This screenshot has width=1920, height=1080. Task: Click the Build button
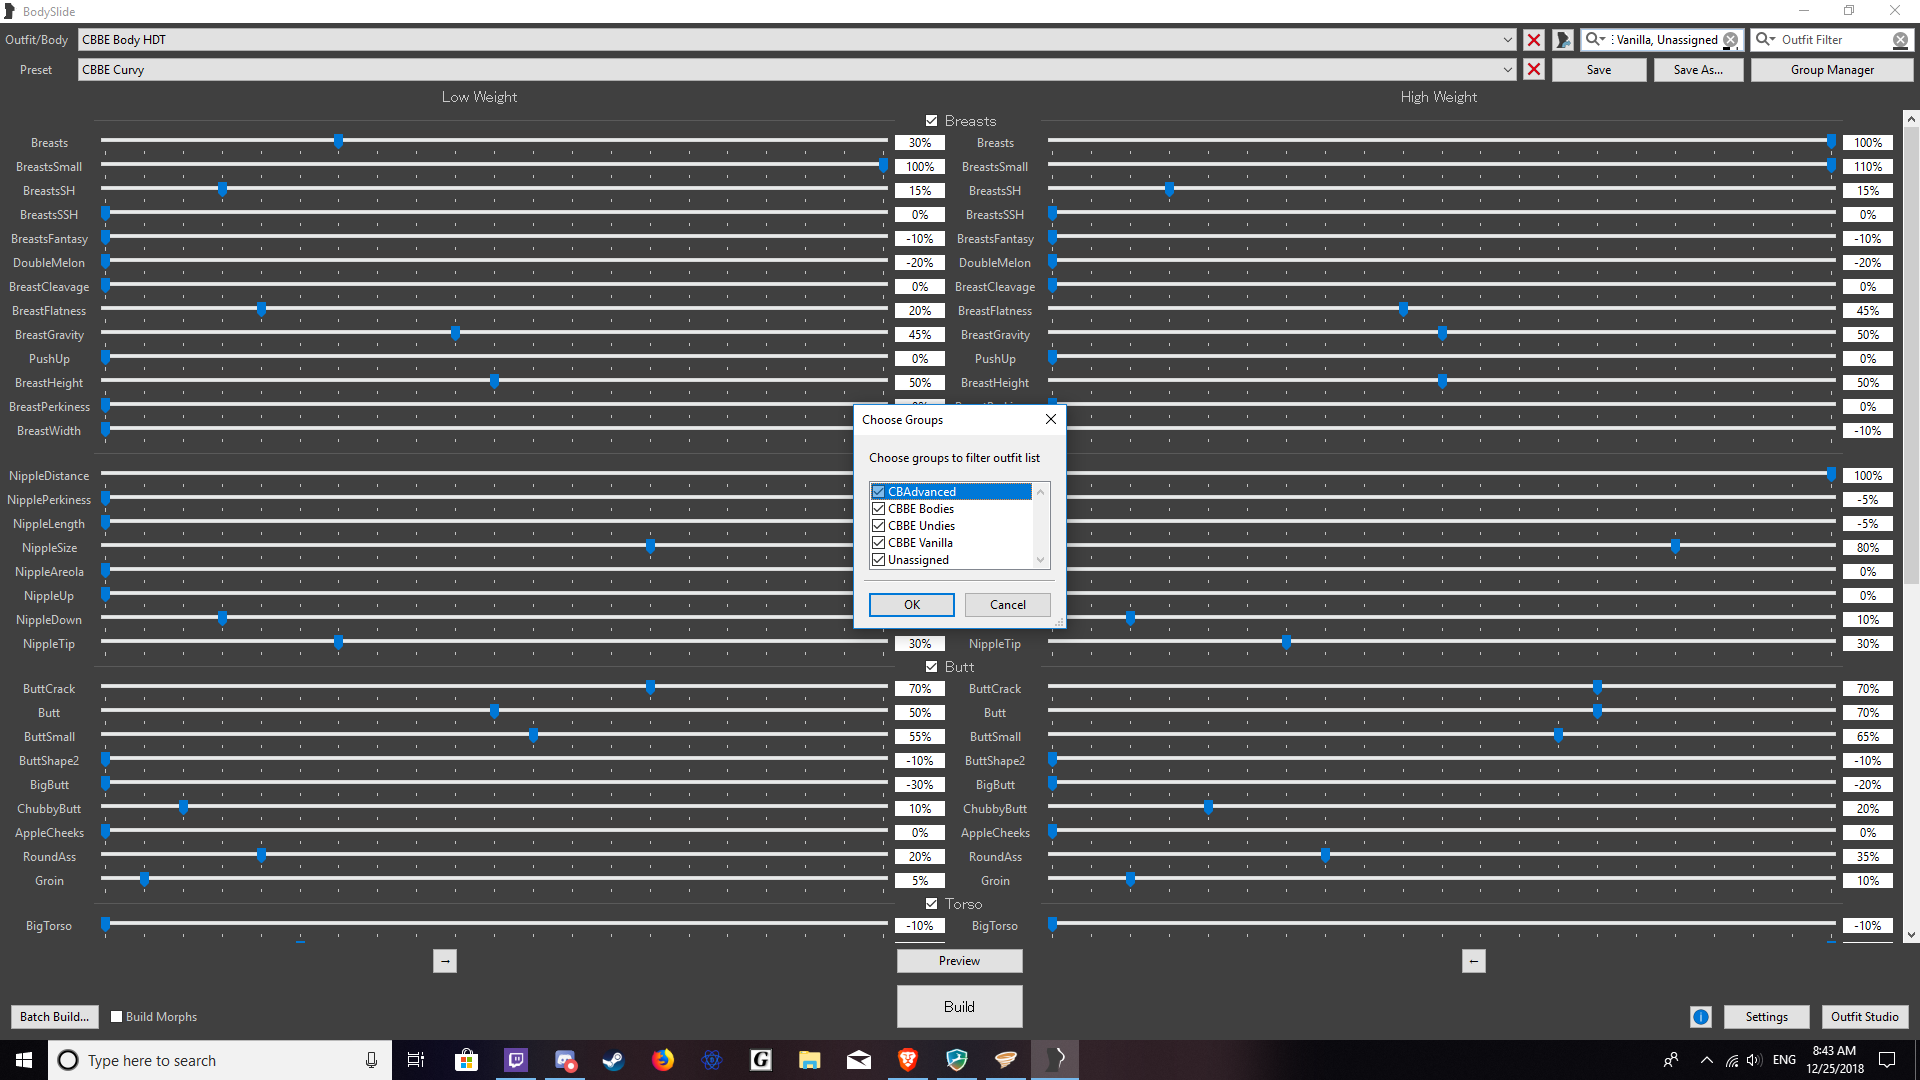[x=959, y=1007]
